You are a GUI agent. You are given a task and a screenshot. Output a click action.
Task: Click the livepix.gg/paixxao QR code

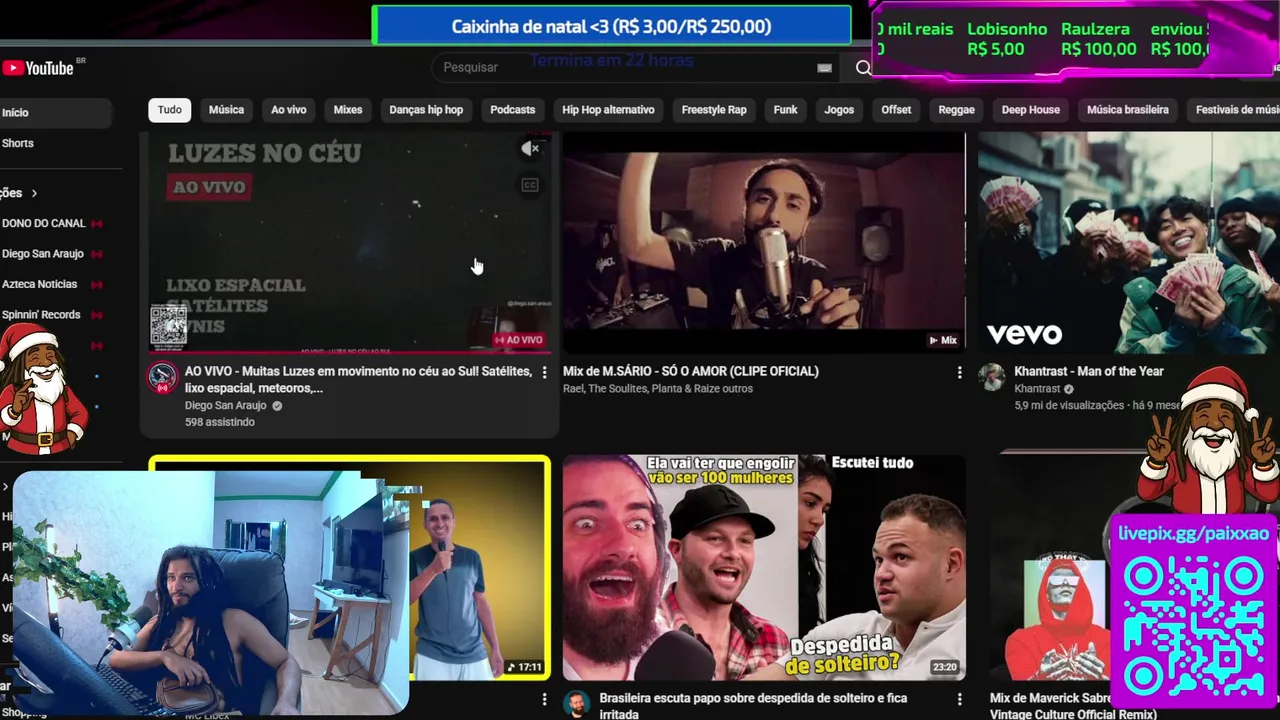(x=1193, y=627)
